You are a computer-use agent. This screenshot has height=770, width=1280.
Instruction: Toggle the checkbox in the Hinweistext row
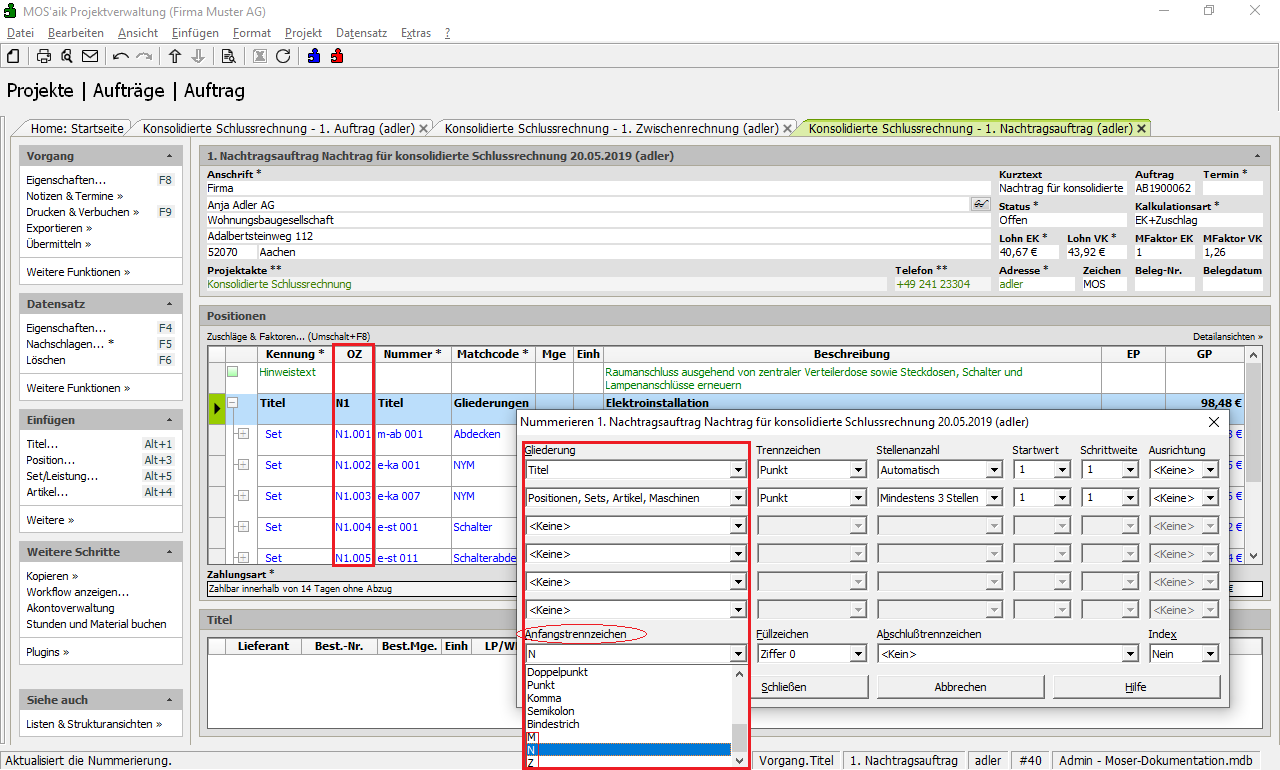click(233, 372)
